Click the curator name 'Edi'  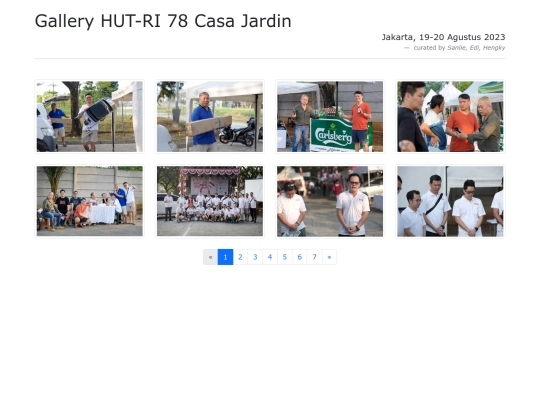tap(474, 48)
